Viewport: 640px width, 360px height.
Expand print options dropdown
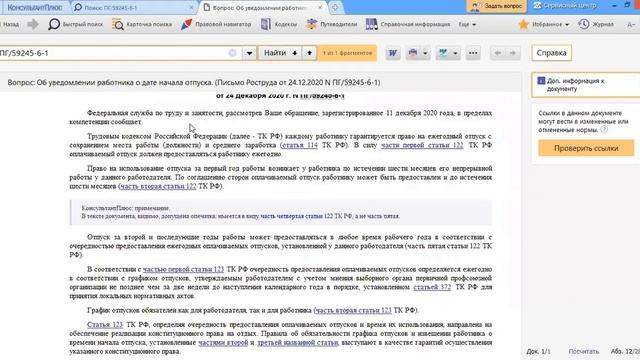pos(425,53)
